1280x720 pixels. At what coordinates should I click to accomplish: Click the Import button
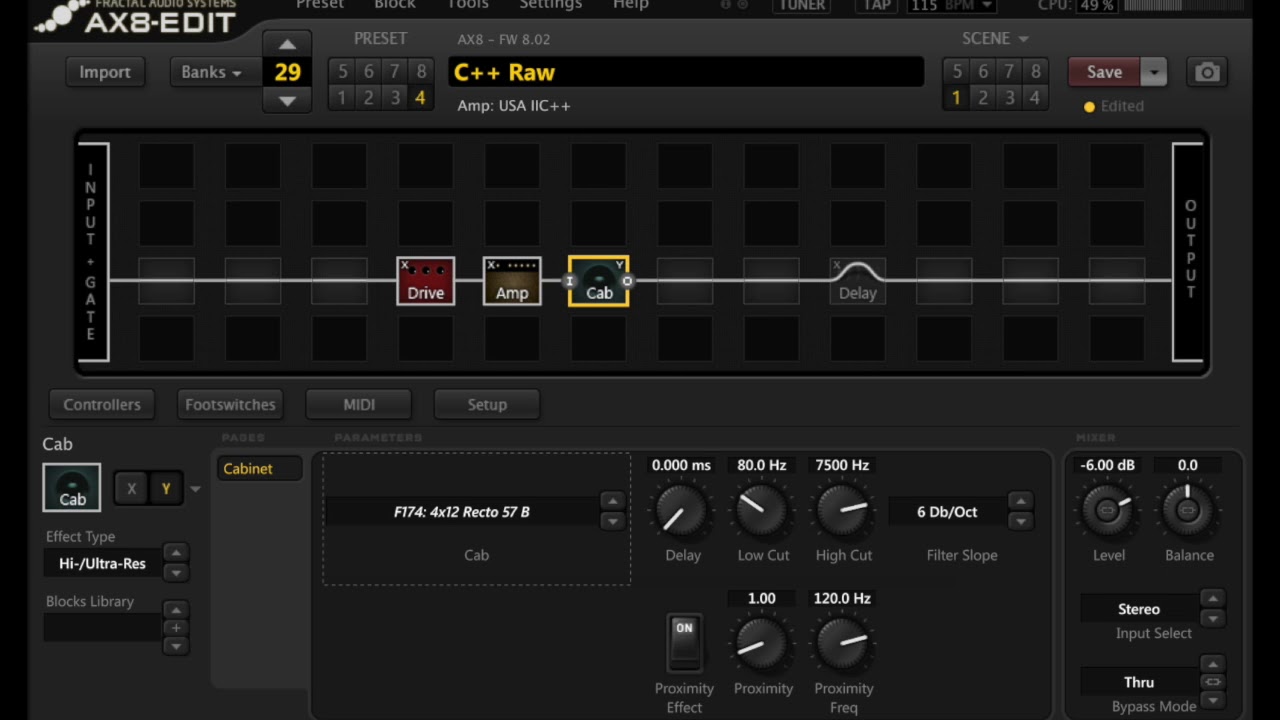pos(105,72)
